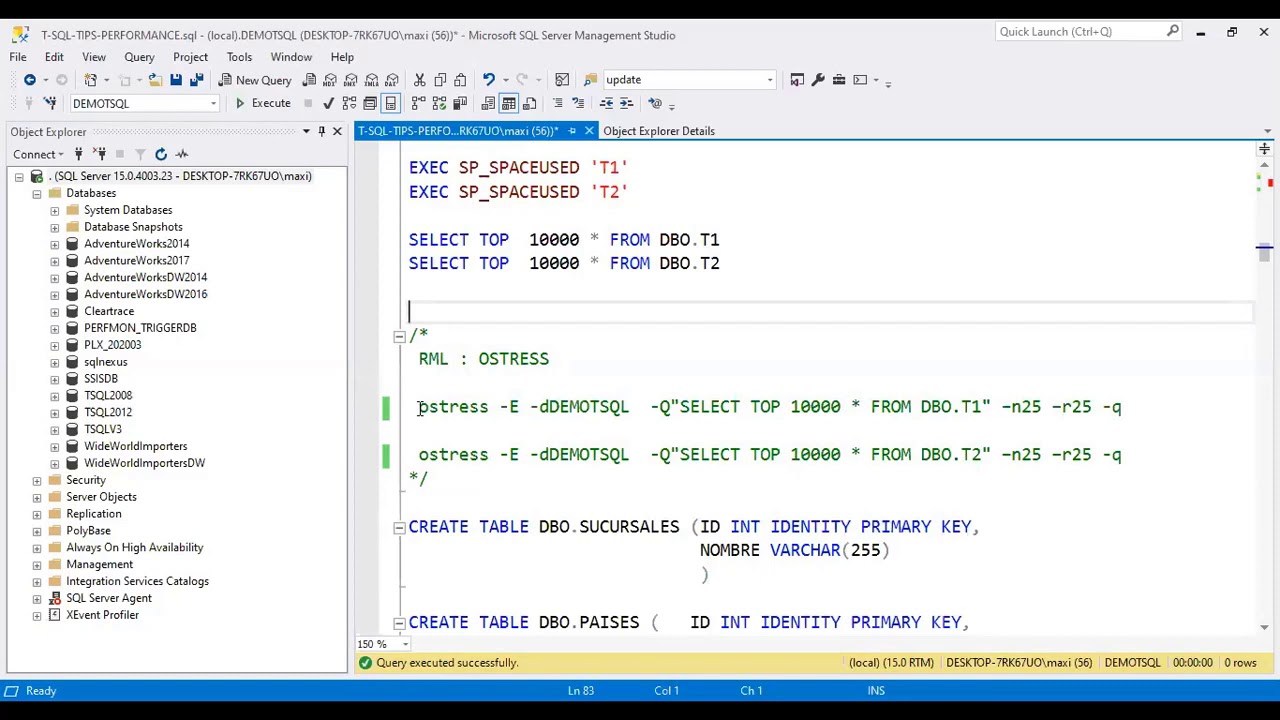
Task: Click the scroll-down arrow of the editor scrollbar
Action: click(x=1264, y=627)
